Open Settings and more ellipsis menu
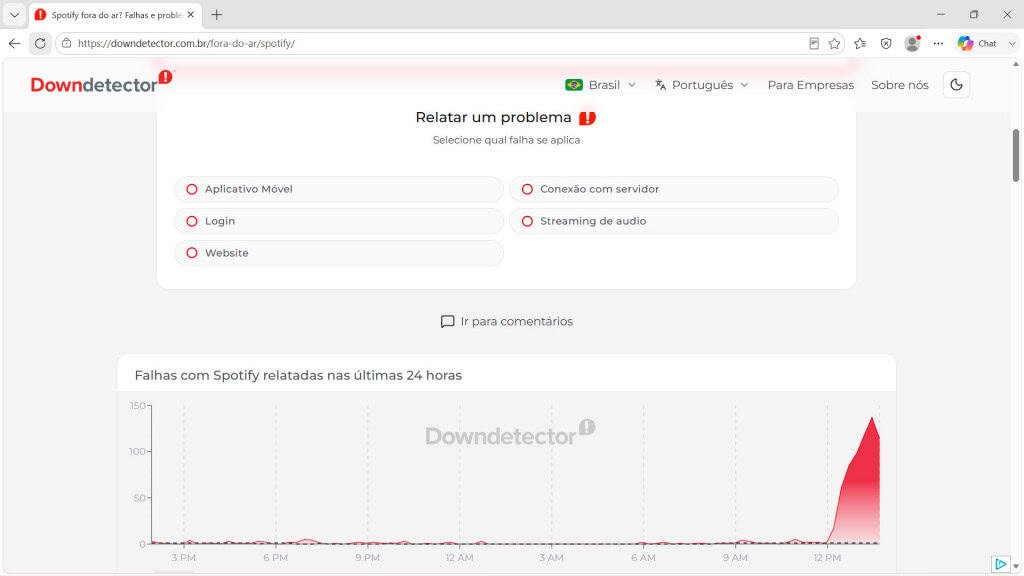 click(938, 43)
